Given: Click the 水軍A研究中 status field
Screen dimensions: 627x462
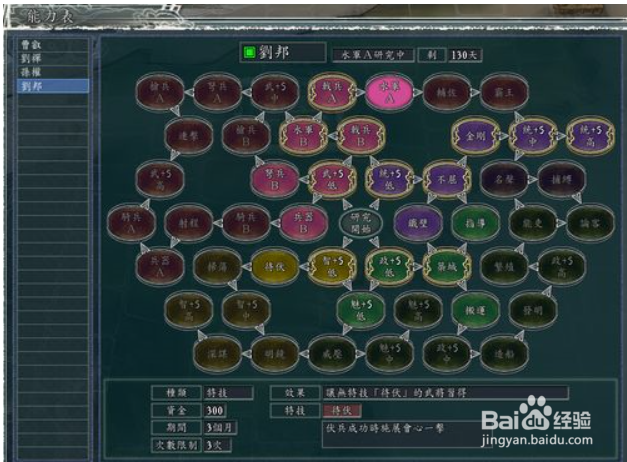Looking at the screenshot, I should point(373,55).
